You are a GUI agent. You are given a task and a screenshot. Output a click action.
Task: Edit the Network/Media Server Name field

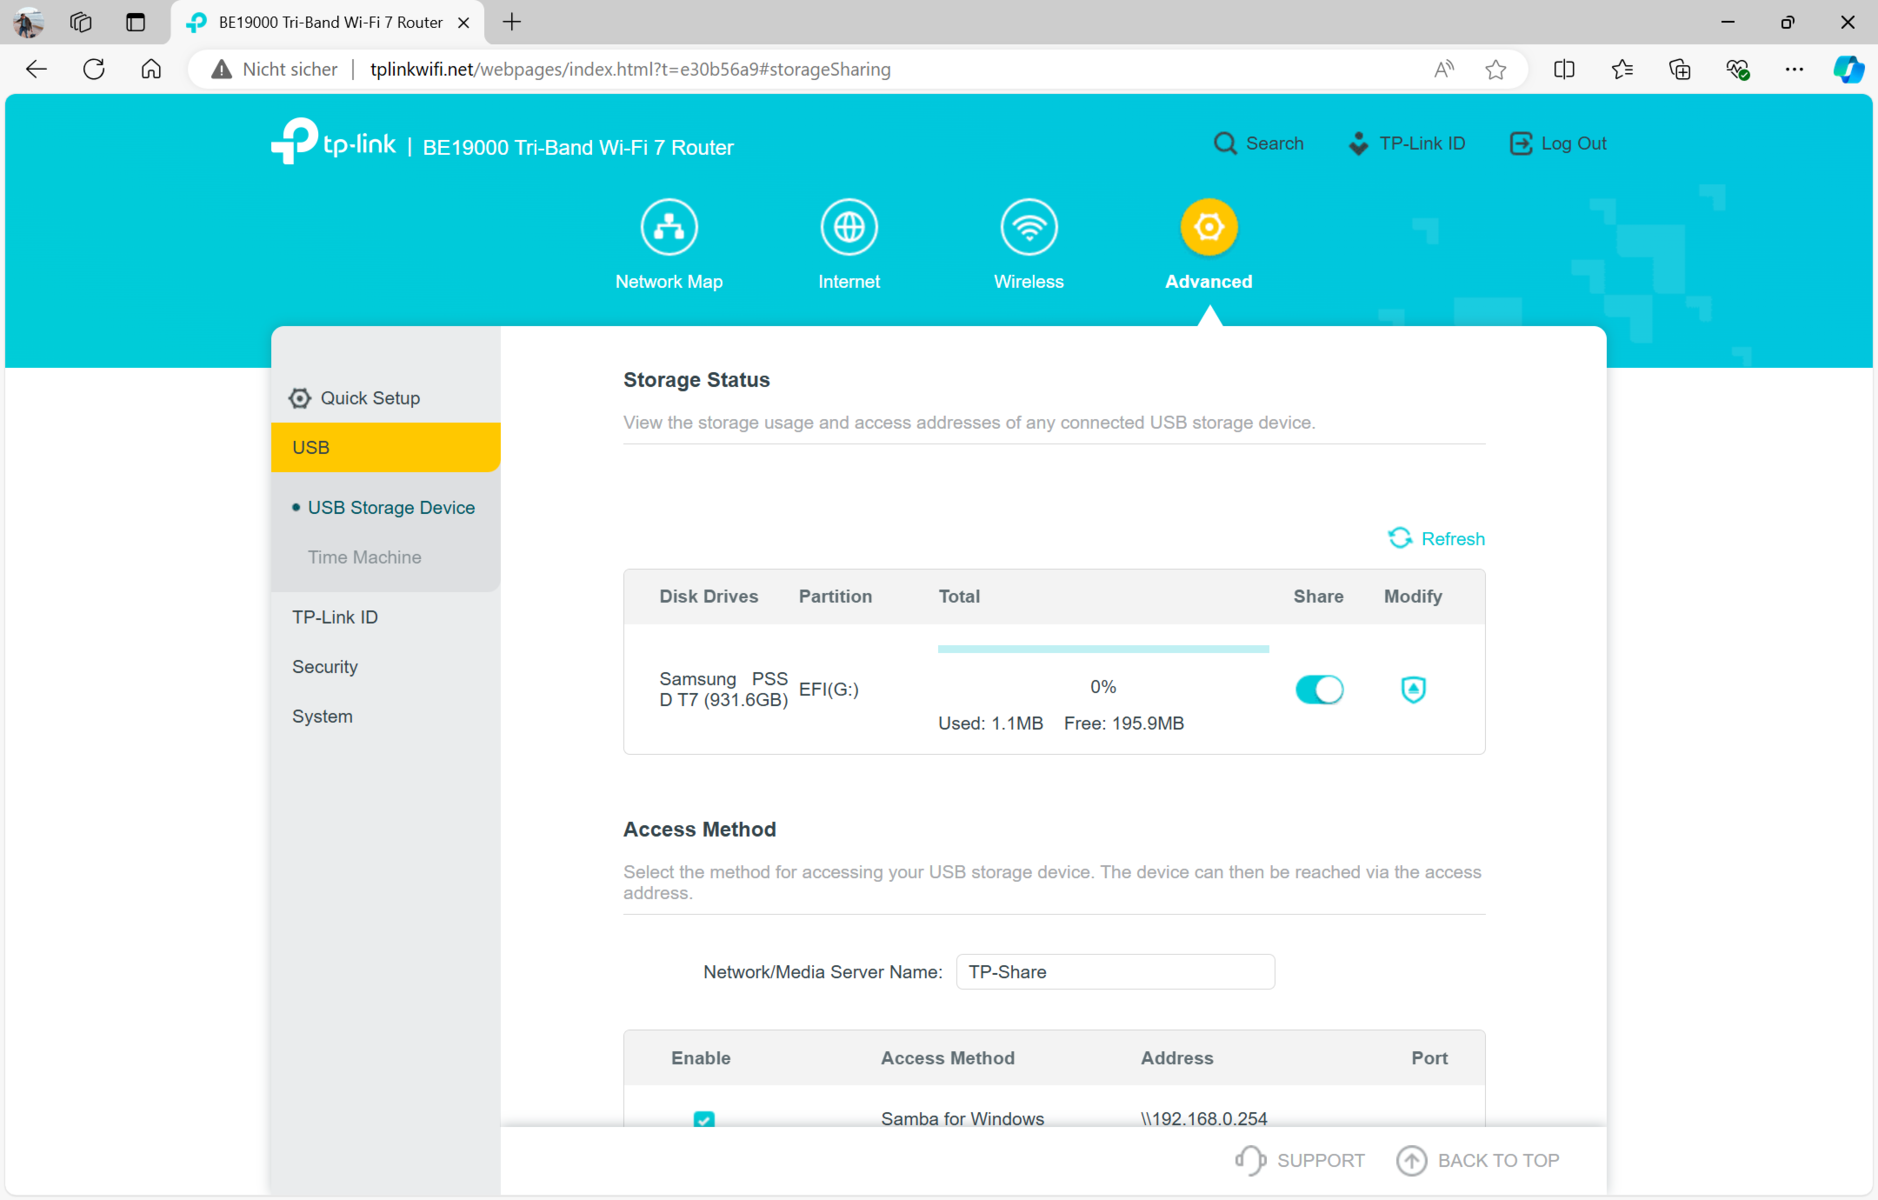tap(1115, 972)
